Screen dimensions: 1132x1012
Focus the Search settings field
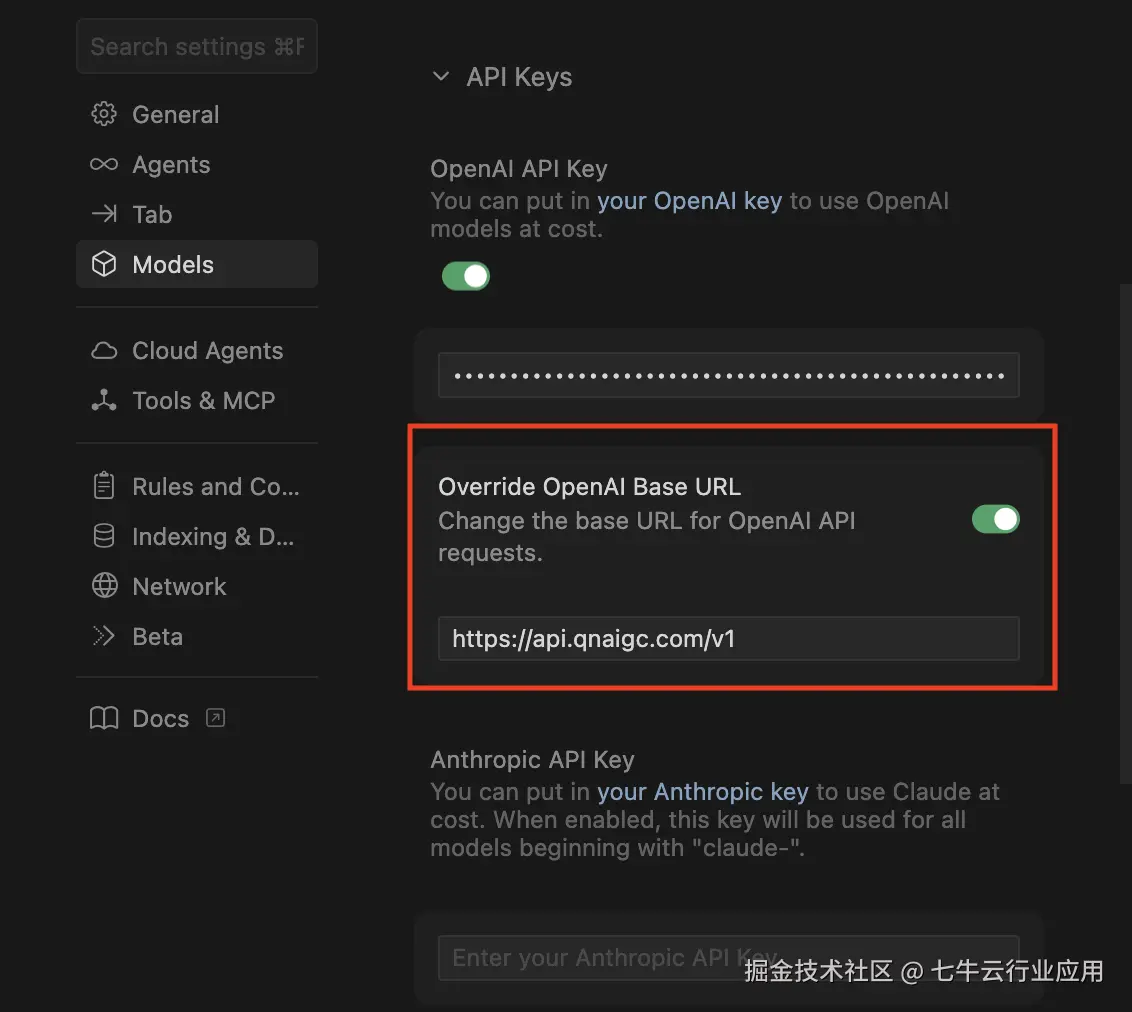196,46
